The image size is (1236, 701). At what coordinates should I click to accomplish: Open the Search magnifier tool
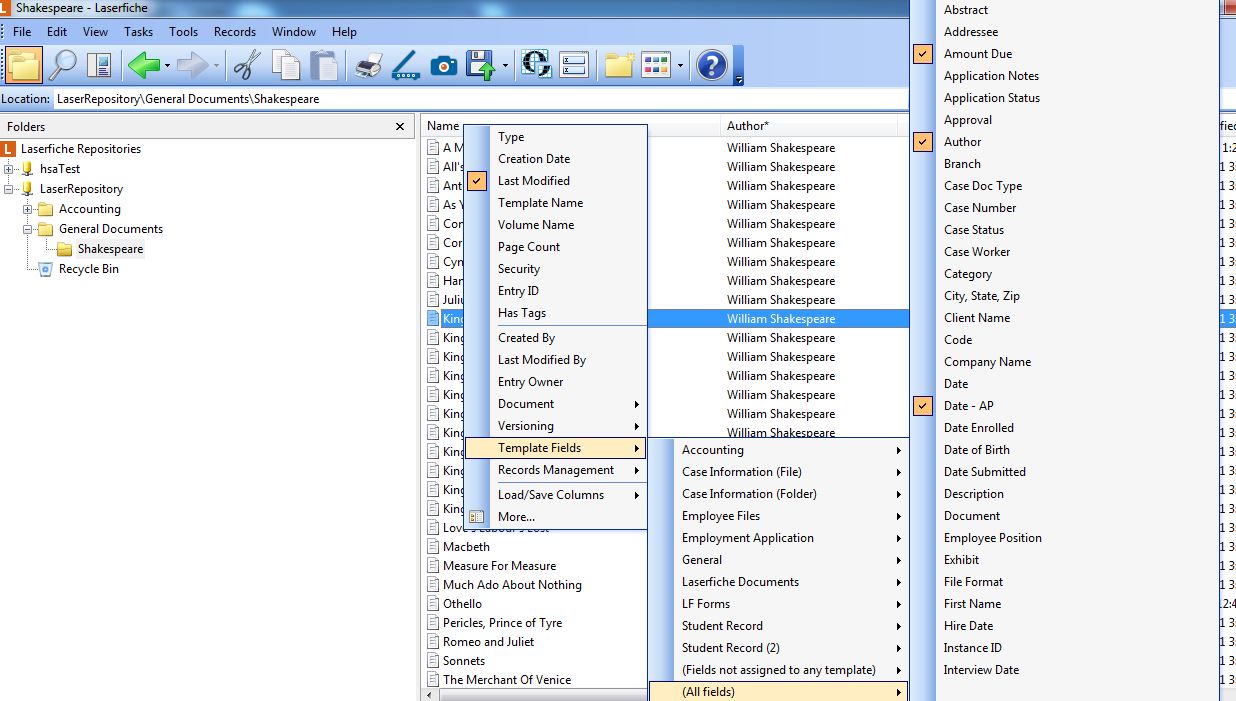pyautogui.click(x=63, y=66)
